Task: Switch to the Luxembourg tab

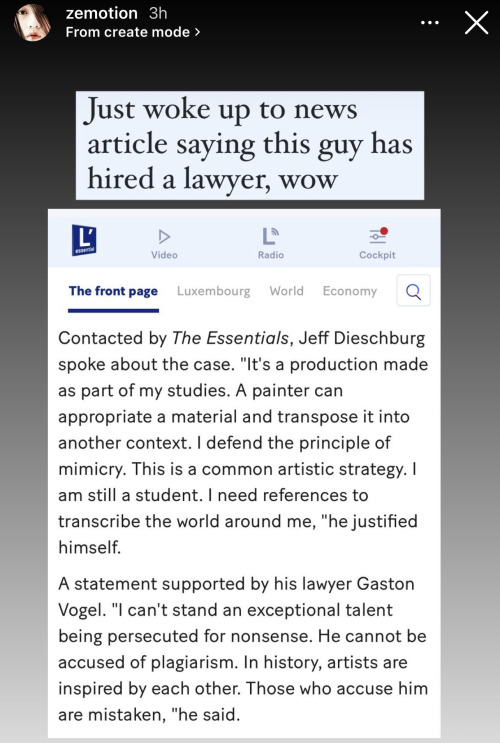Action: coord(213,291)
